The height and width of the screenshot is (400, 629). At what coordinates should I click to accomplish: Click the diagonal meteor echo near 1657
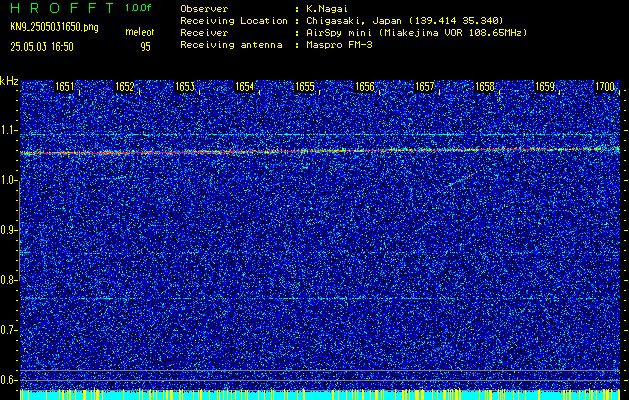point(460,179)
